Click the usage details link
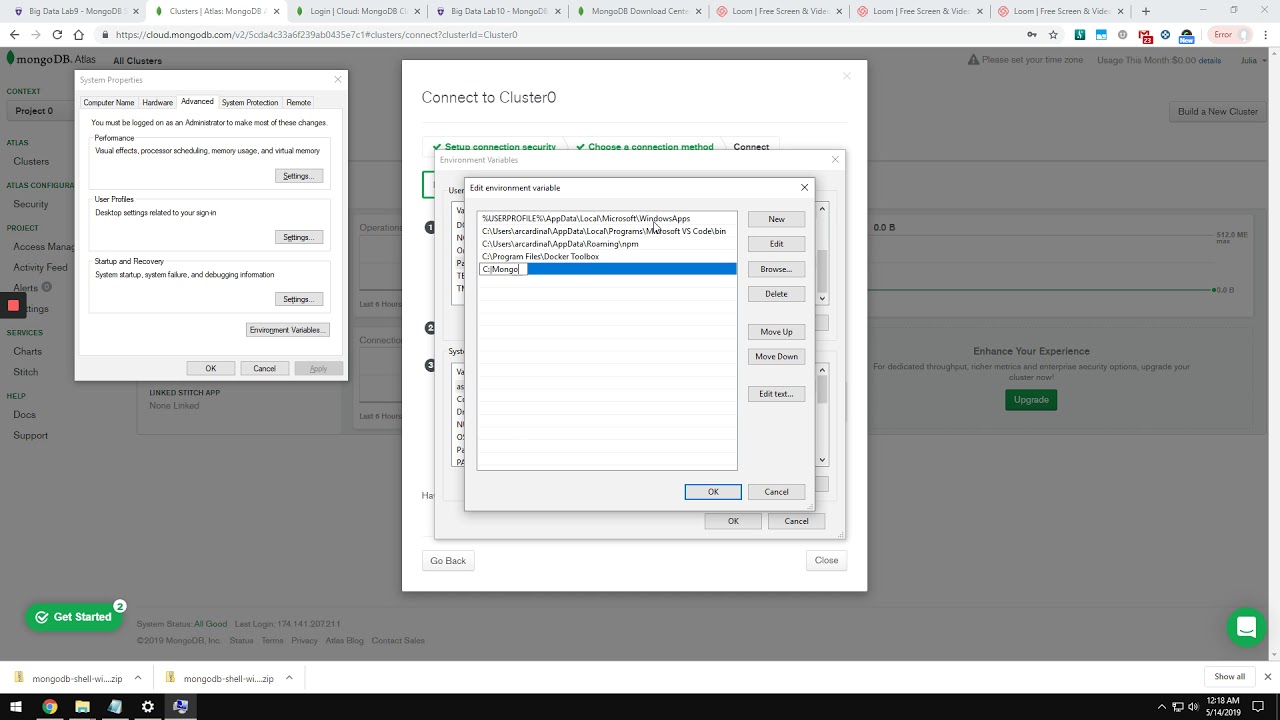This screenshot has height=720, width=1280. (x=1210, y=60)
